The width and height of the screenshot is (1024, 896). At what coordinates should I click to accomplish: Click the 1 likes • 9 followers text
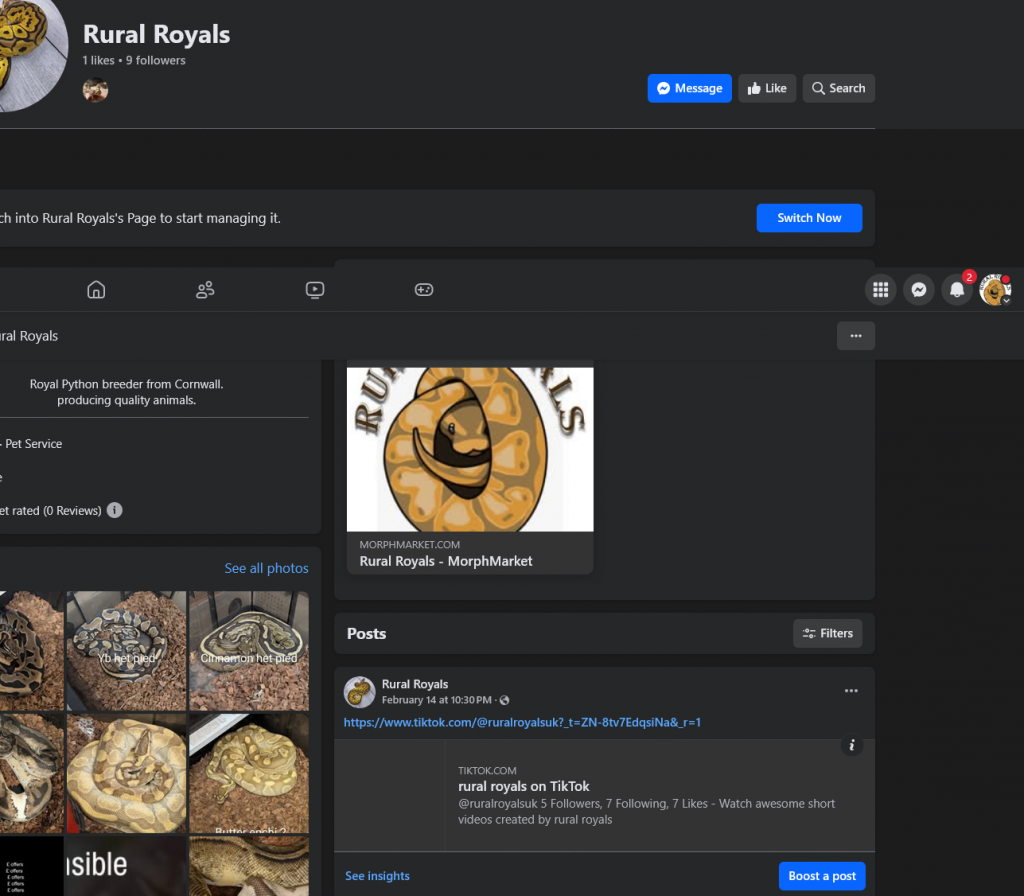(134, 60)
